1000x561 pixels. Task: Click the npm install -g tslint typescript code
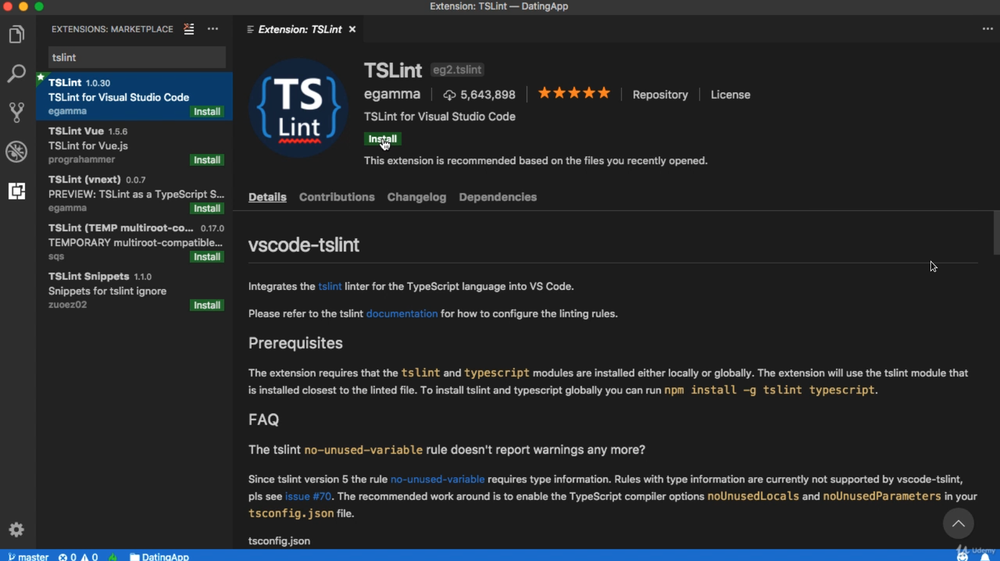click(769, 390)
